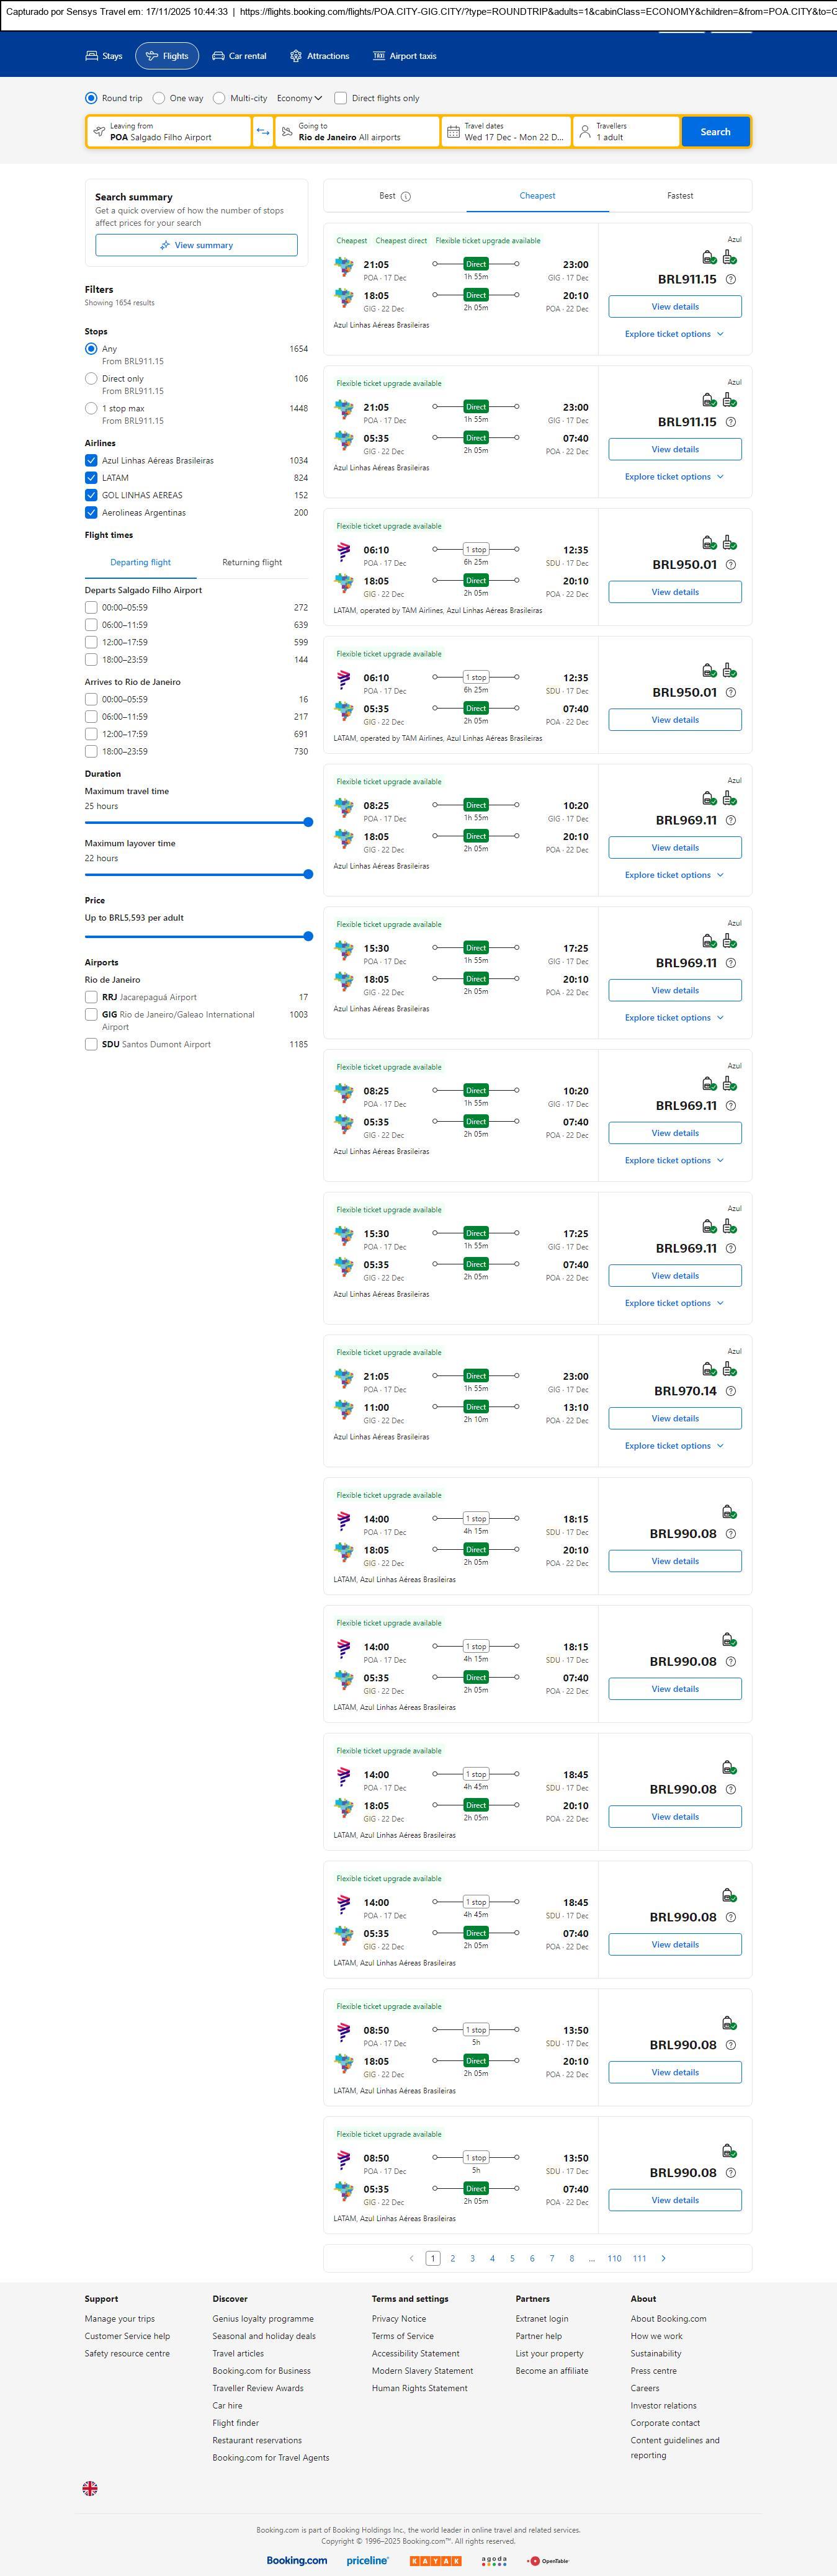Expand Explore ticket options for BRL970.14 flight
This screenshot has width=837, height=2576.
pos(673,1446)
